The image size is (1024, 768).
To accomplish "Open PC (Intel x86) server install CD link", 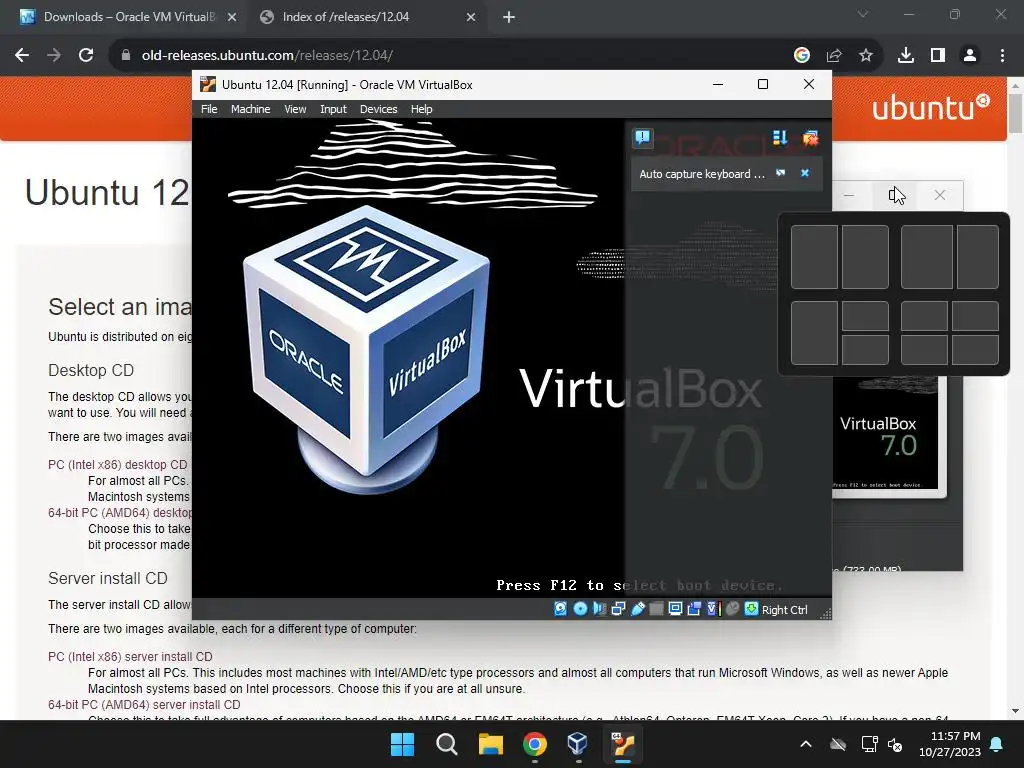I will [130, 656].
